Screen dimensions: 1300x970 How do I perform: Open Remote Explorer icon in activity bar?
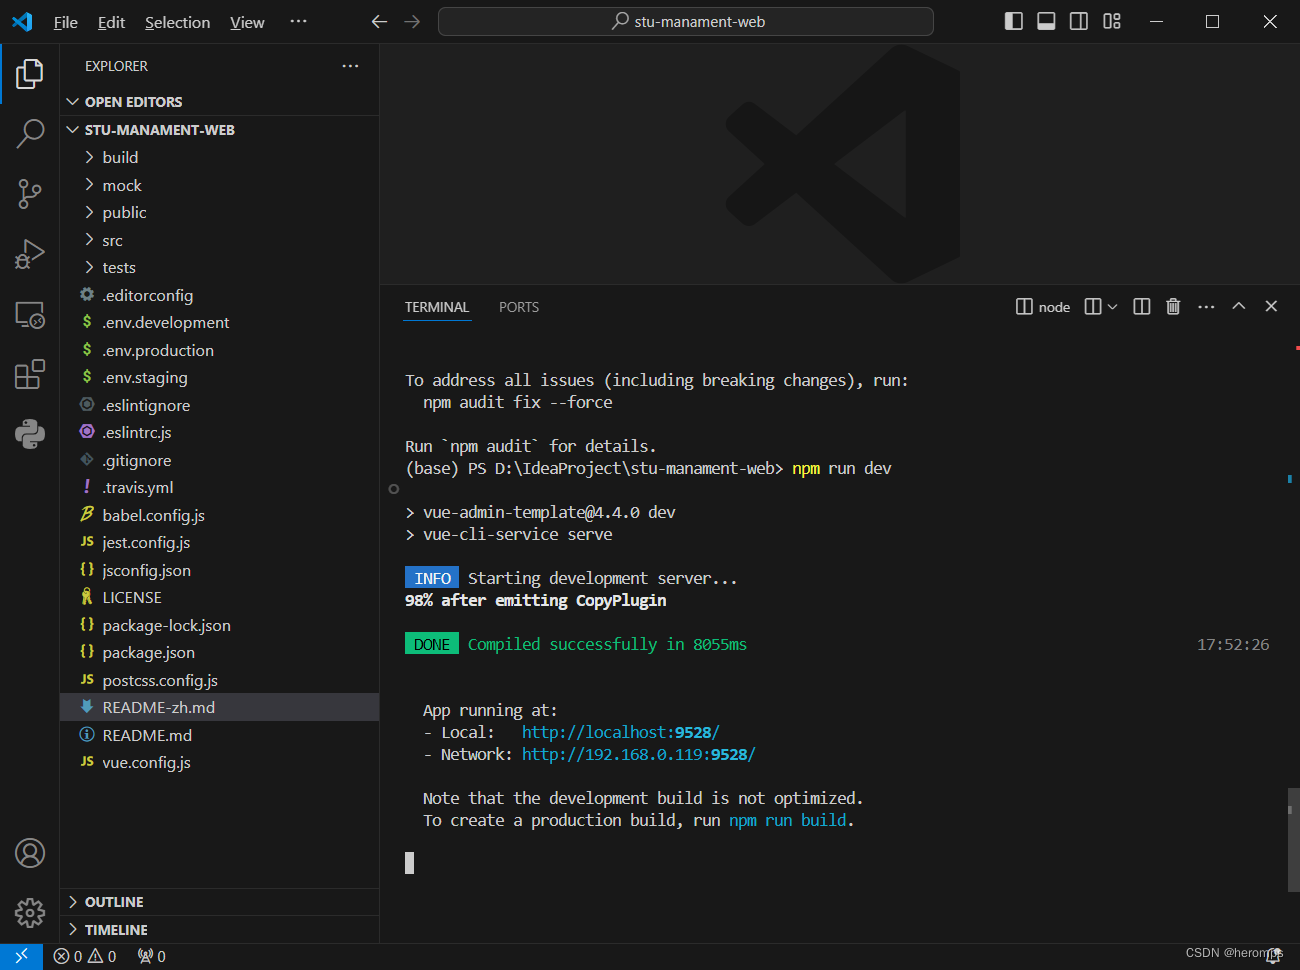pyautogui.click(x=30, y=314)
